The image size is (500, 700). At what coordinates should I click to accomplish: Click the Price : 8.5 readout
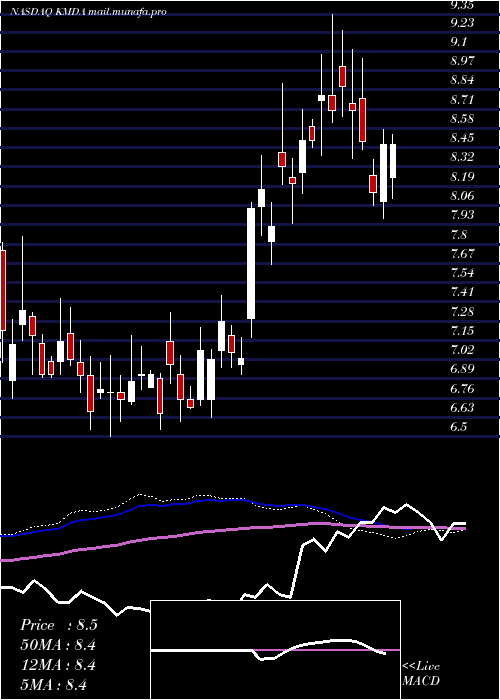(59, 625)
